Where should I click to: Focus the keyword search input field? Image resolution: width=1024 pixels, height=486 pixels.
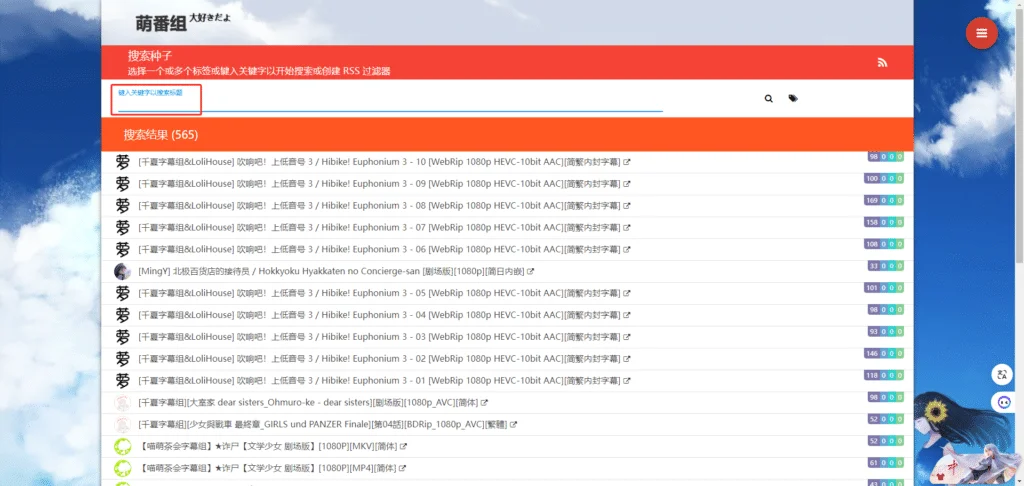tap(390, 103)
